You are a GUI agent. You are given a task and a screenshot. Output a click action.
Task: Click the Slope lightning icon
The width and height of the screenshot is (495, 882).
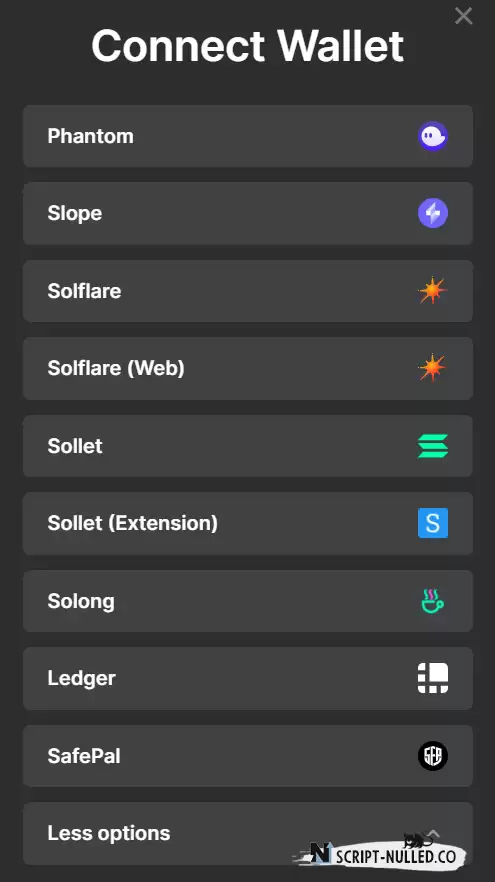(433, 213)
